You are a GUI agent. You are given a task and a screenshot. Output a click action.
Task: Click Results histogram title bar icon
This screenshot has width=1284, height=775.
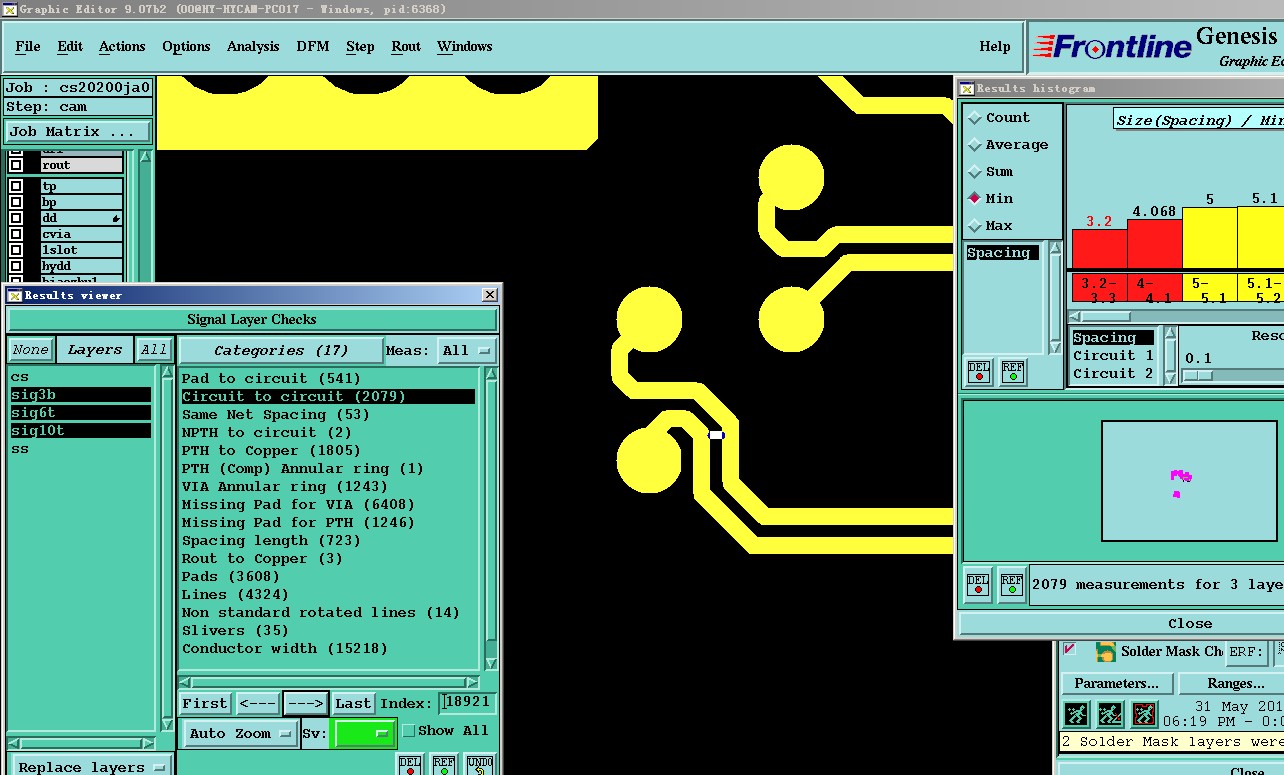pyautogui.click(x=967, y=88)
